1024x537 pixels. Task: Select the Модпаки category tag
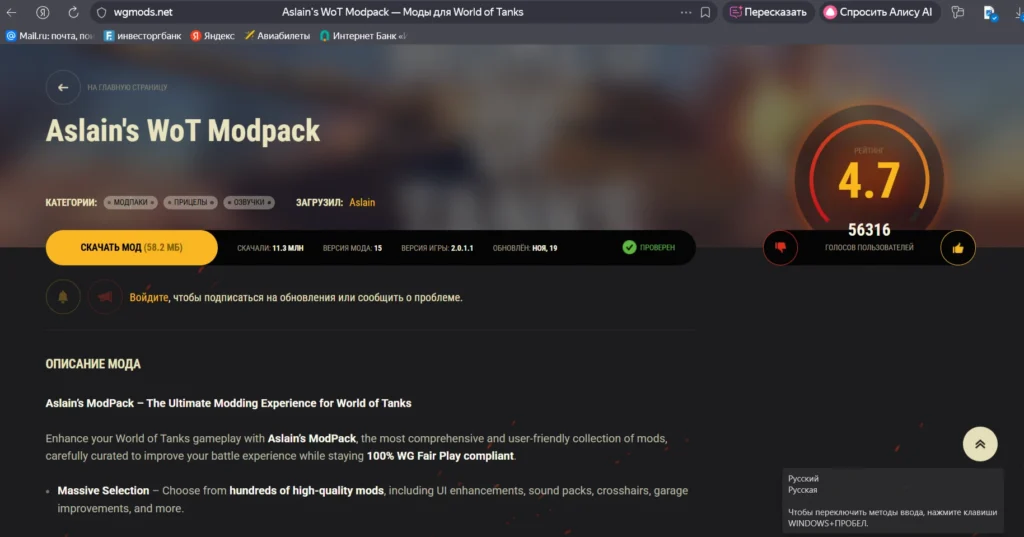pyautogui.click(x=131, y=202)
